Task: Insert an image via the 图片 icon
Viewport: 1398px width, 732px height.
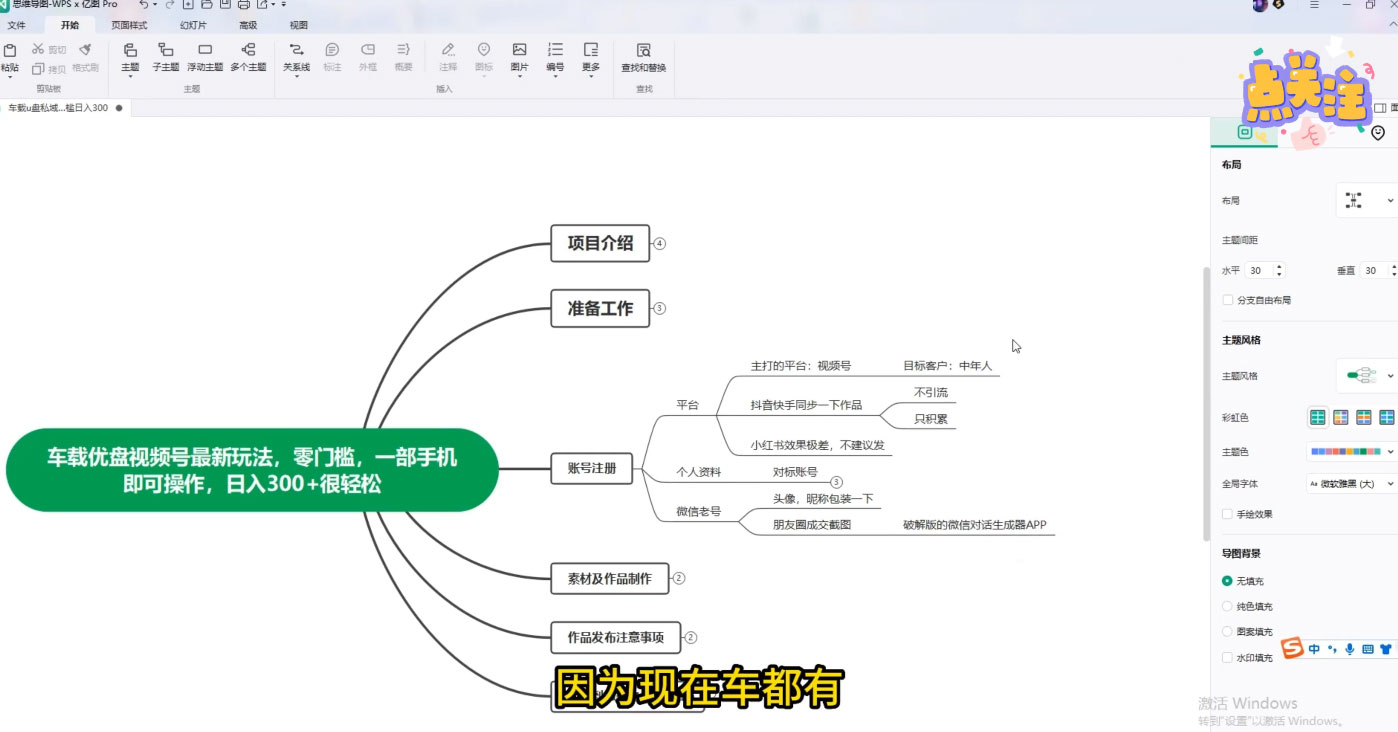Action: click(x=519, y=55)
